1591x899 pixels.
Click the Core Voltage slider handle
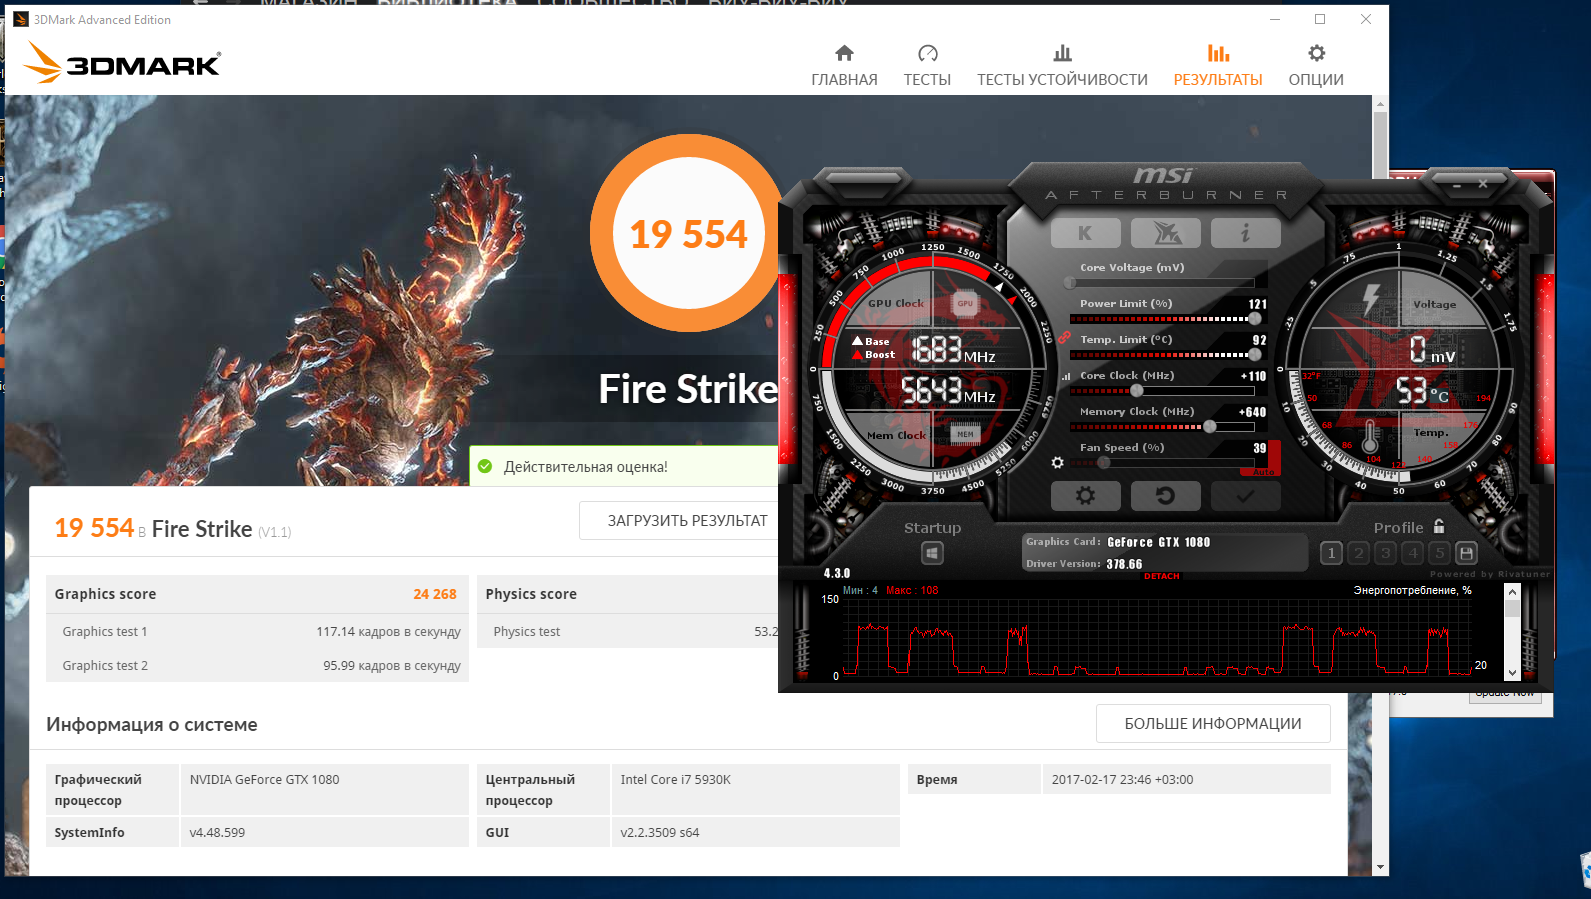pos(1071,283)
